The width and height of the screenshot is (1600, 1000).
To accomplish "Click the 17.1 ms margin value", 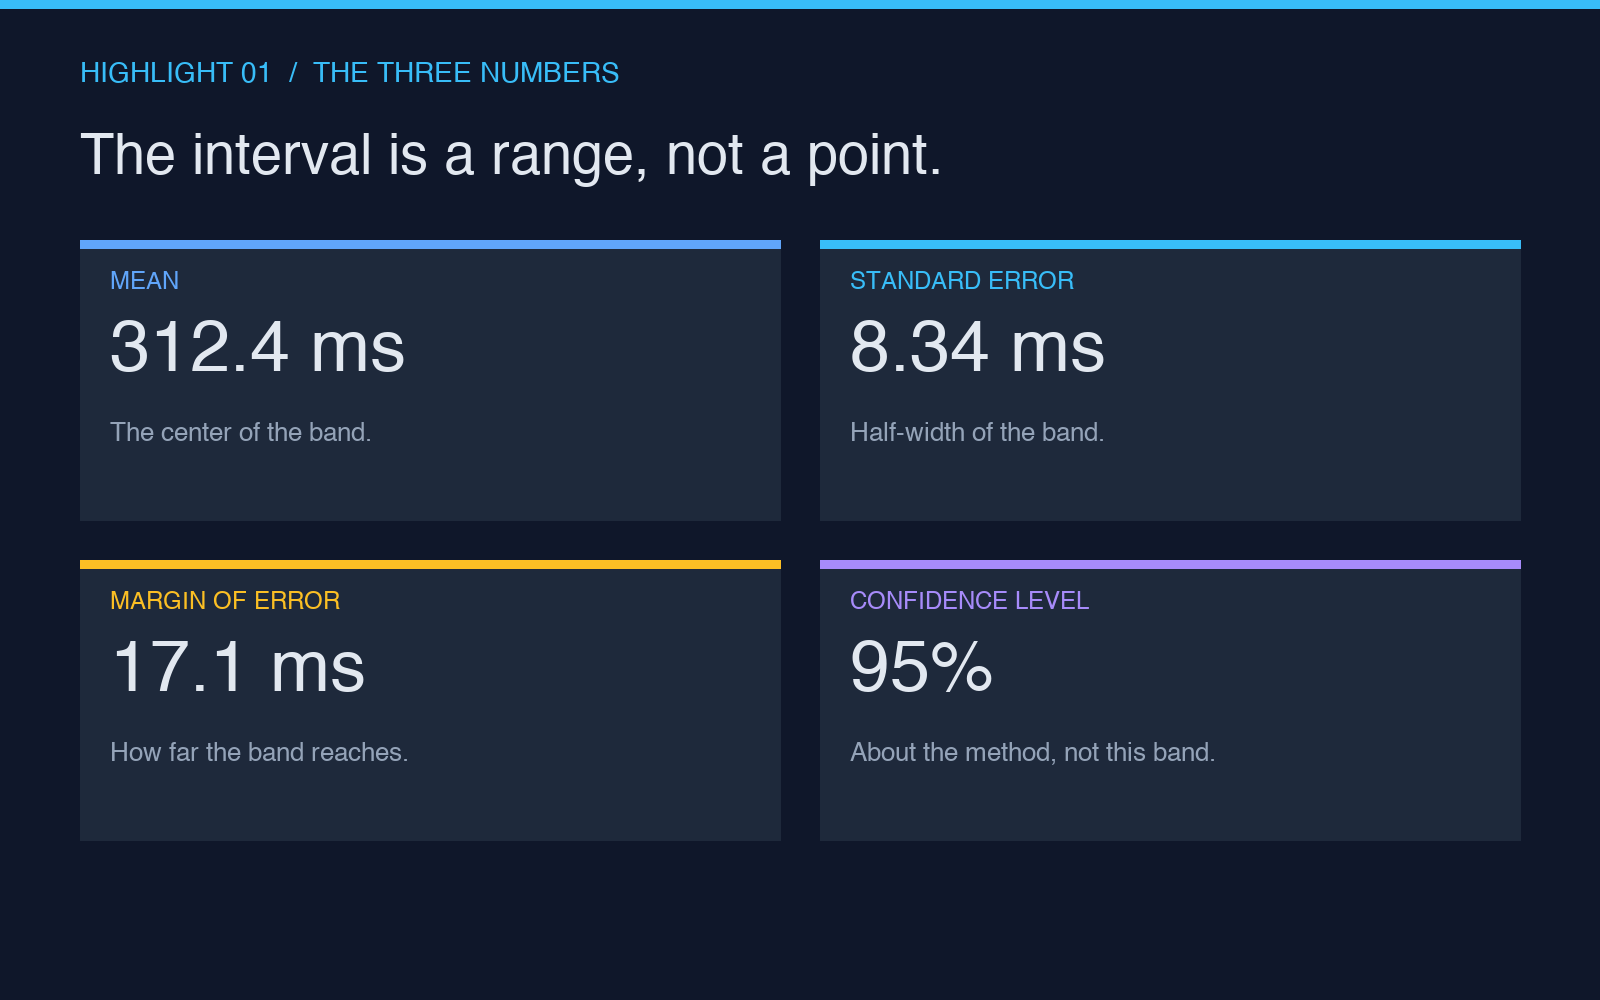I will pyautogui.click(x=238, y=667).
